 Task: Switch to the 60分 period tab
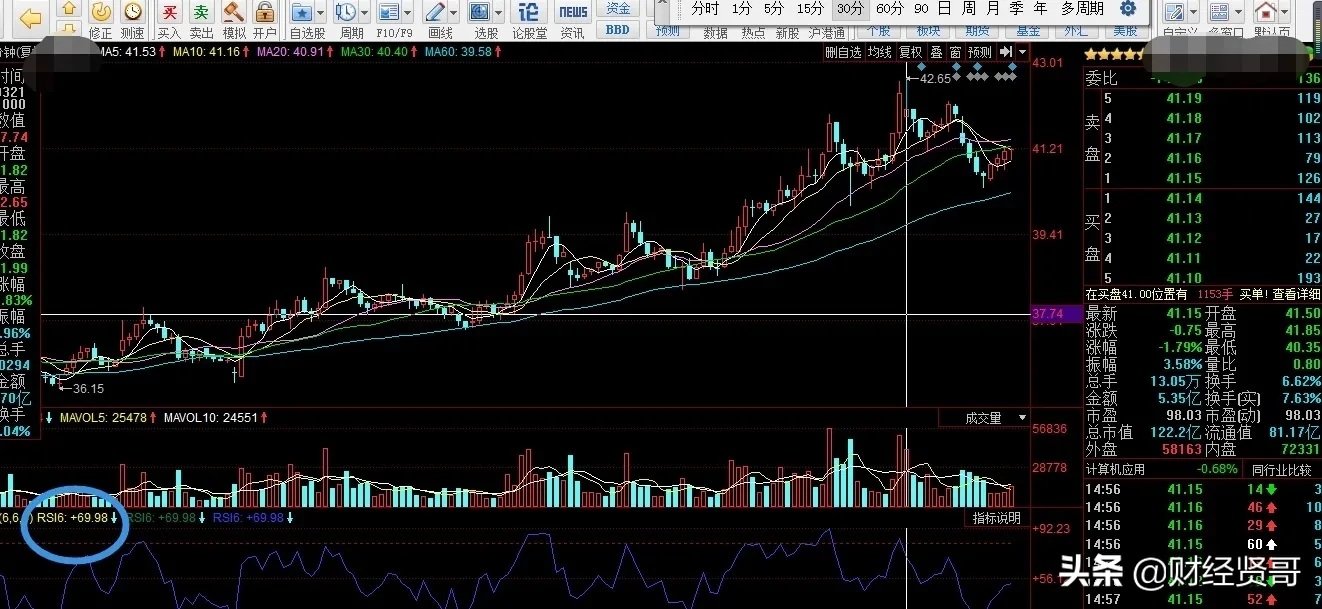890,9
